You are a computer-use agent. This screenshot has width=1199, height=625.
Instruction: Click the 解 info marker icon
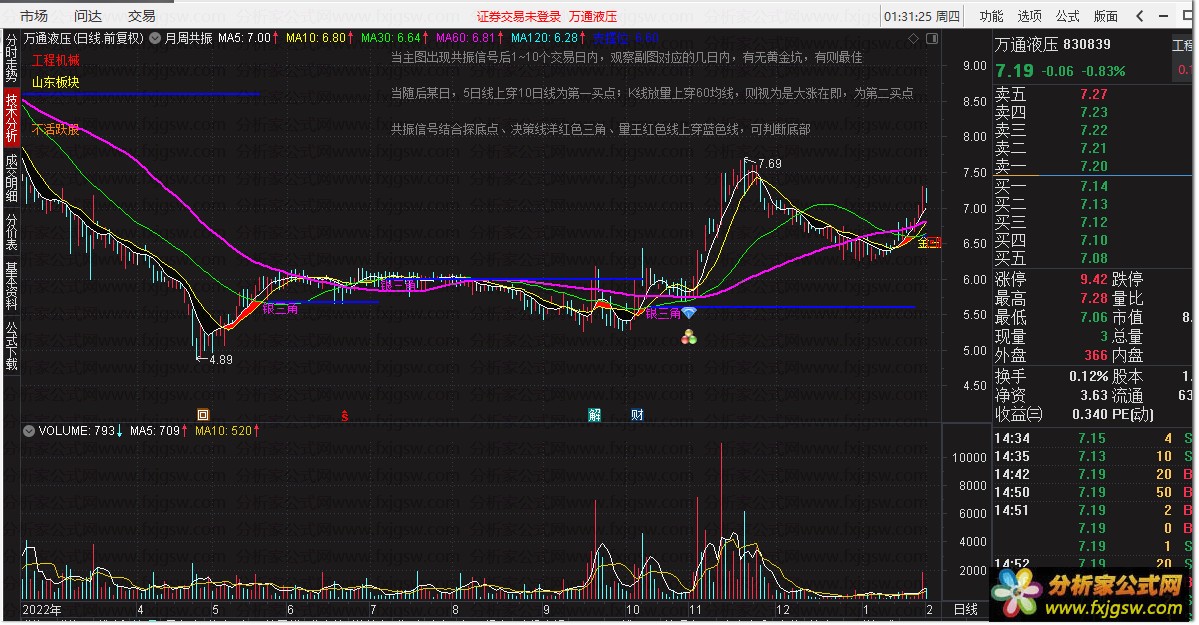click(x=594, y=415)
